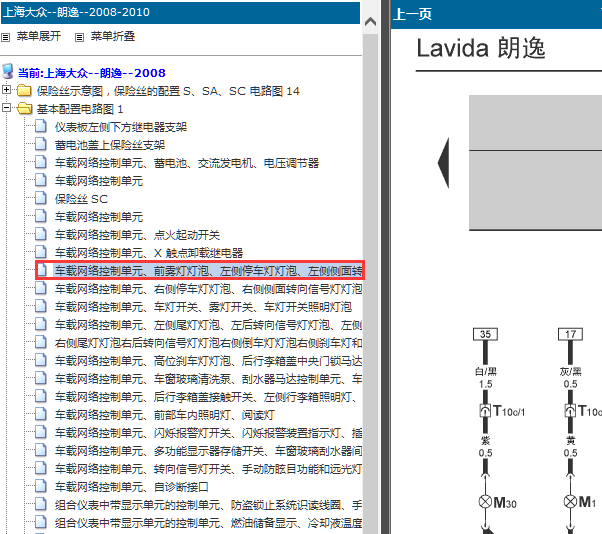Image resolution: width=602 pixels, height=534 pixels.
Task: Open 蓄电池盖上保险丝支架 page
Action: coord(110,145)
